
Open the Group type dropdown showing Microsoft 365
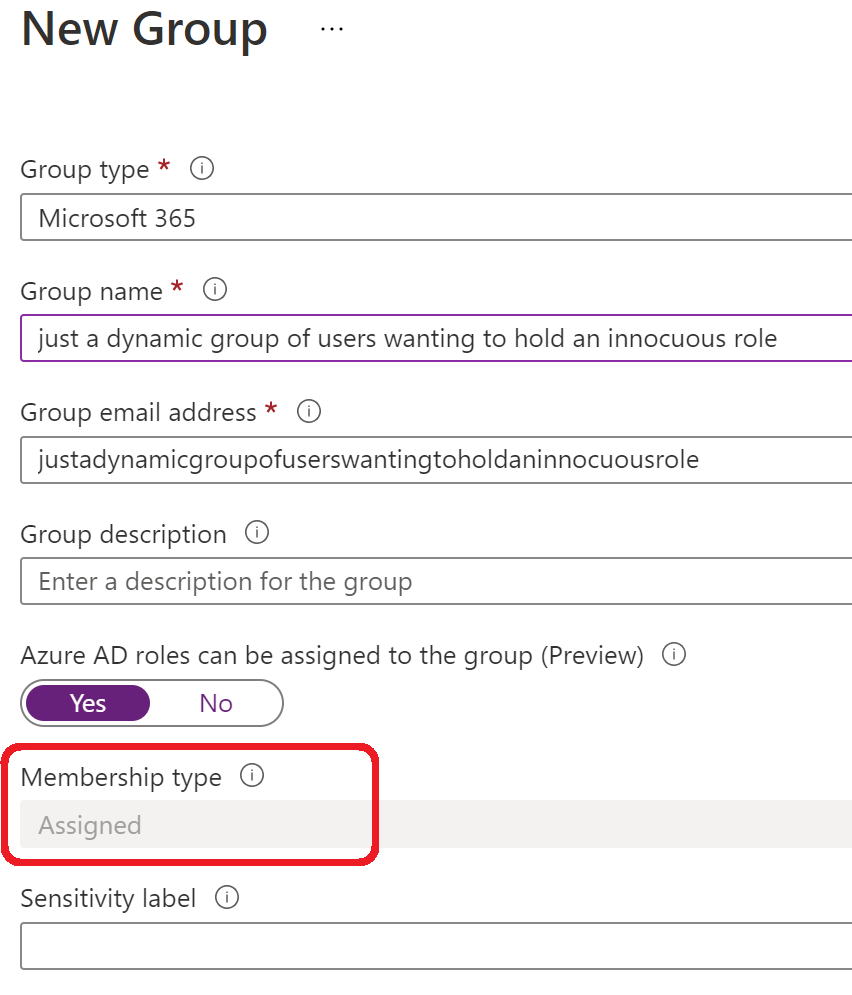(436, 218)
